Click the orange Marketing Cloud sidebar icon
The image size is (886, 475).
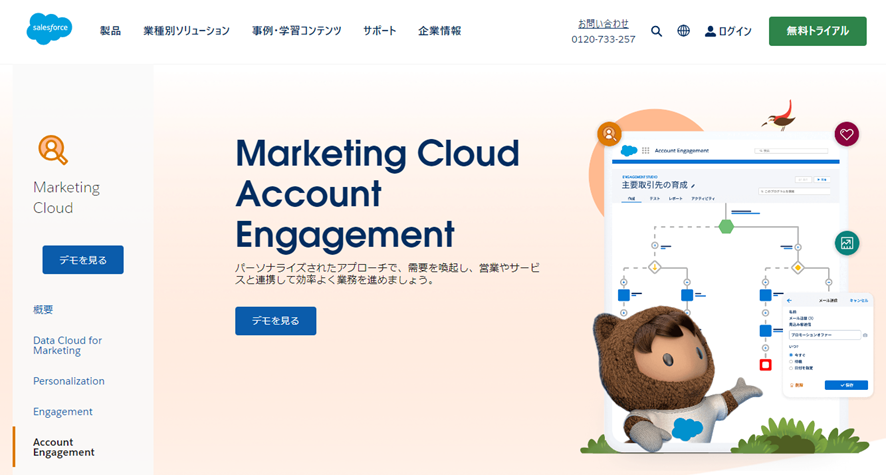click(x=53, y=150)
